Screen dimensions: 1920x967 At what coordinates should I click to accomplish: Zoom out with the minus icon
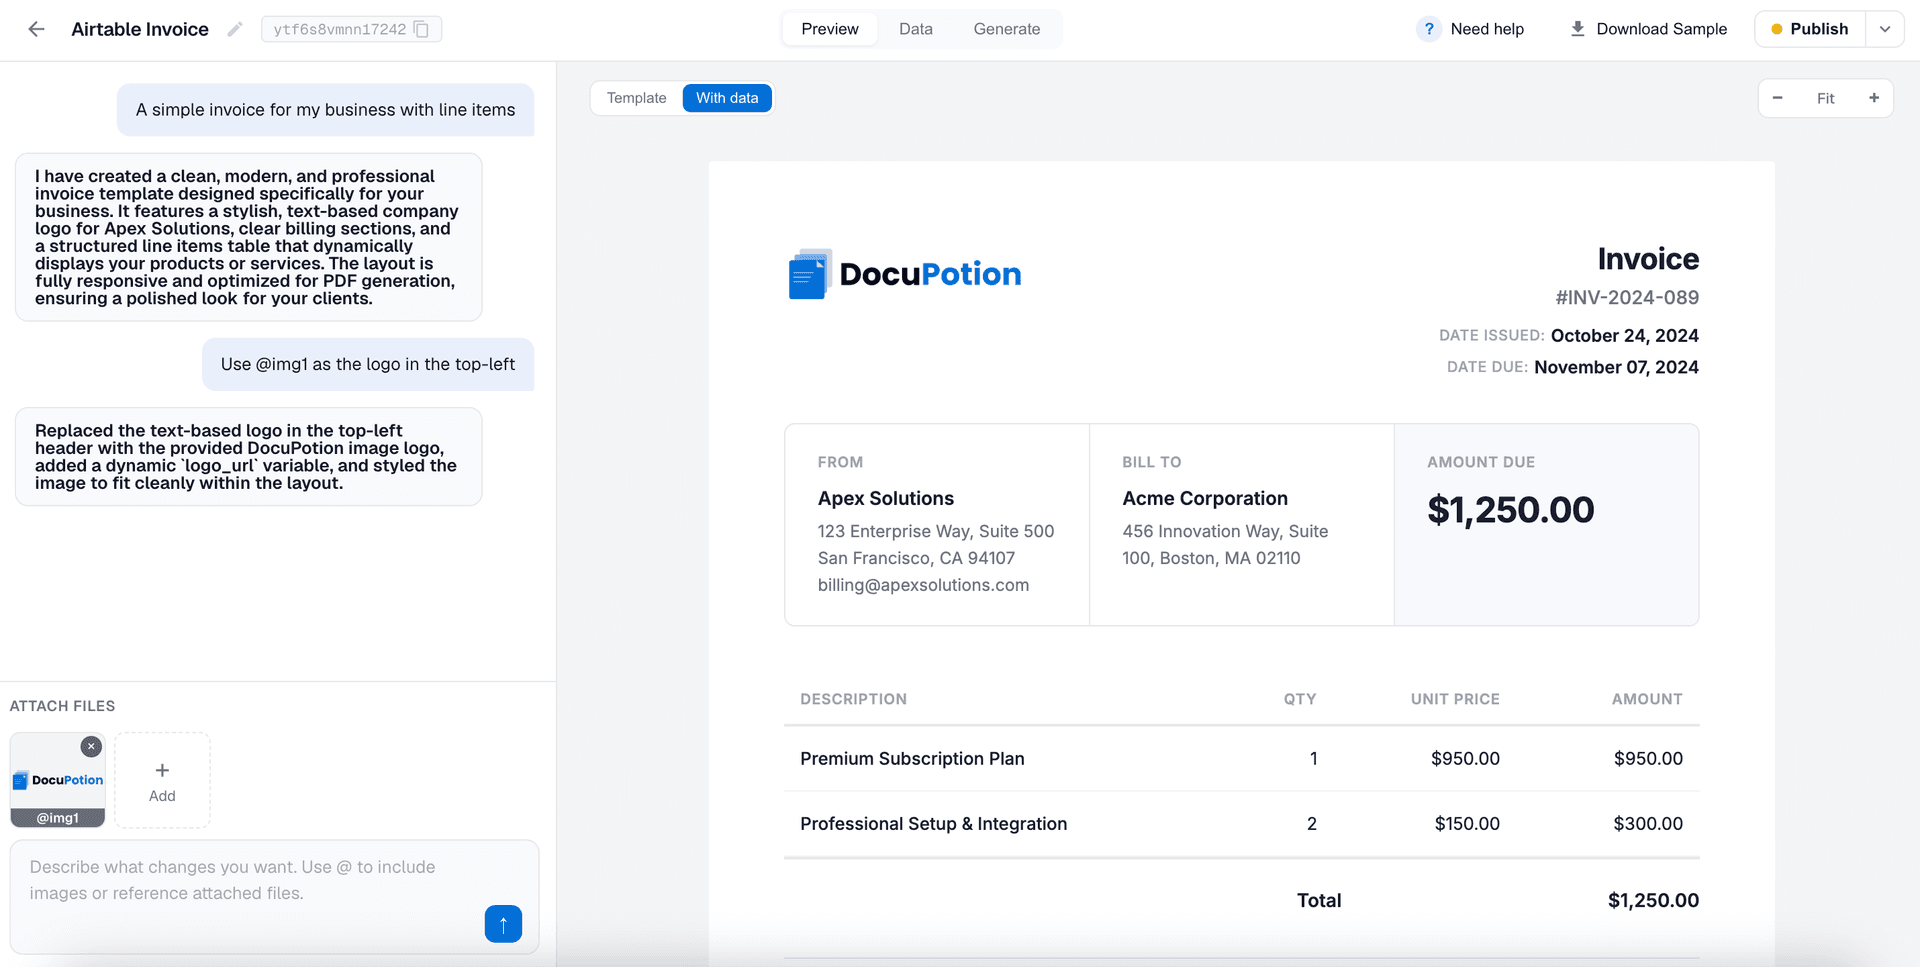[x=1777, y=98]
